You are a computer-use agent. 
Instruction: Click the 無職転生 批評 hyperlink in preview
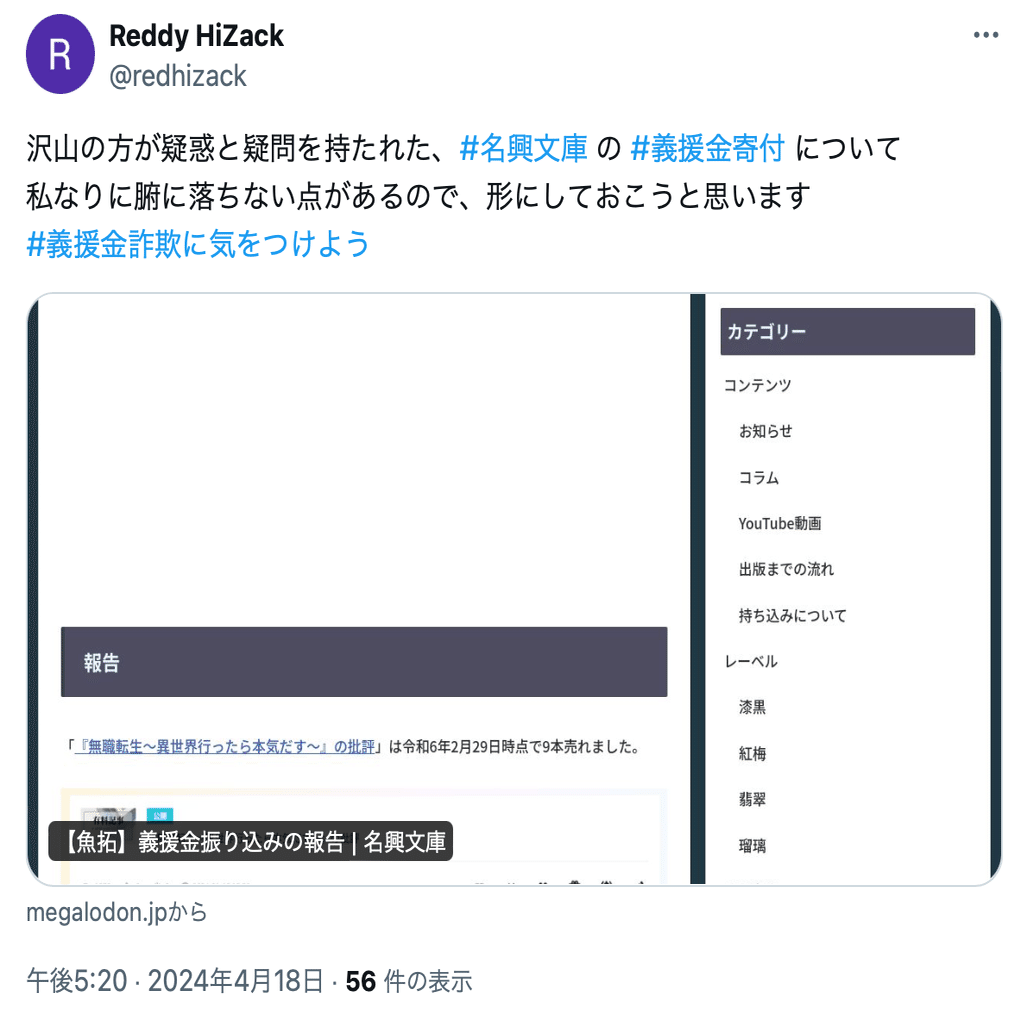(225, 747)
